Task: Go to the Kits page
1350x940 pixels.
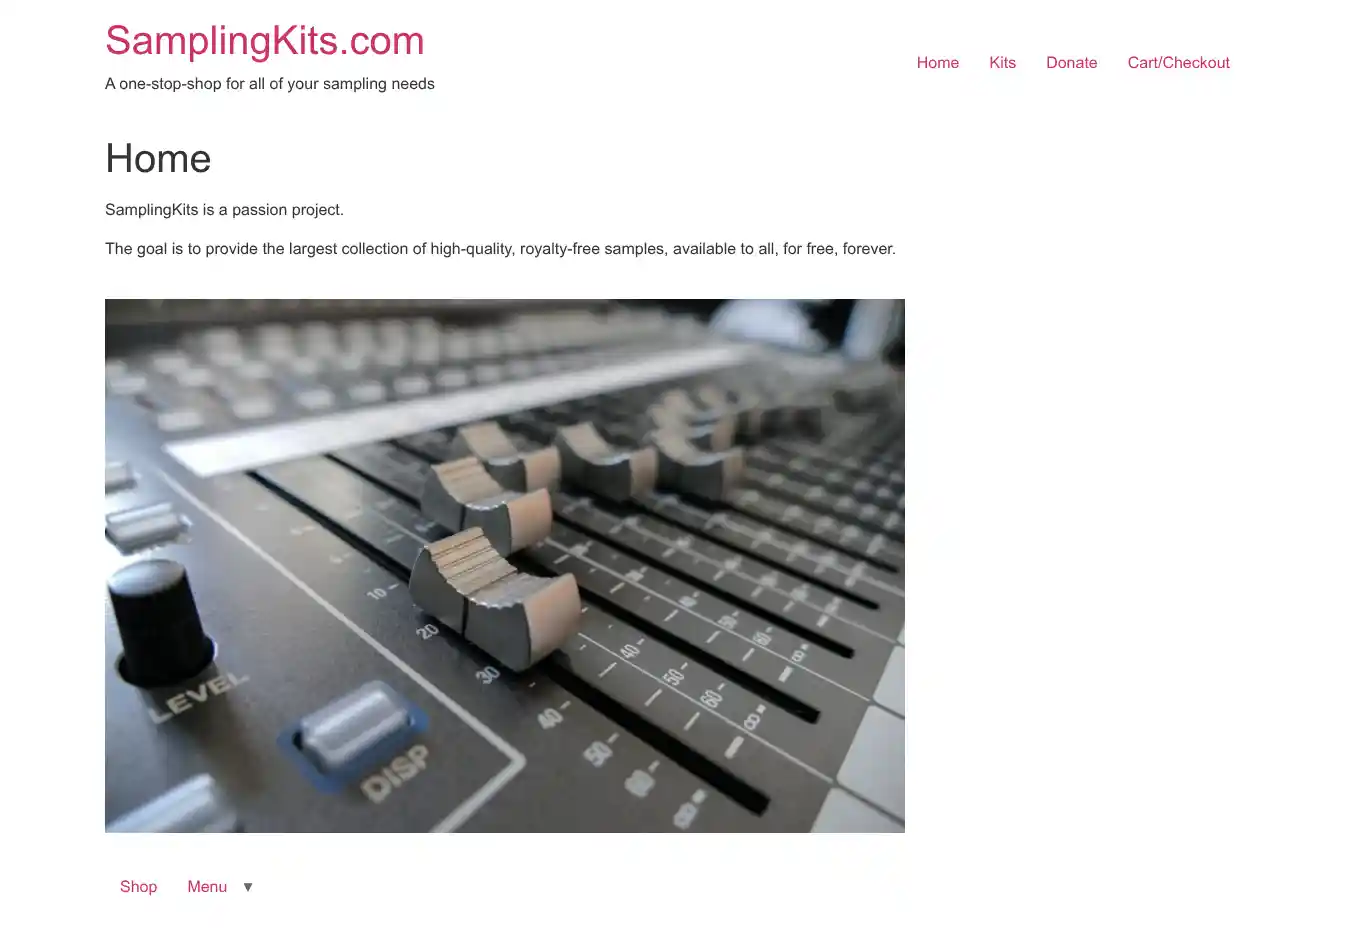Action: [x=1002, y=62]
